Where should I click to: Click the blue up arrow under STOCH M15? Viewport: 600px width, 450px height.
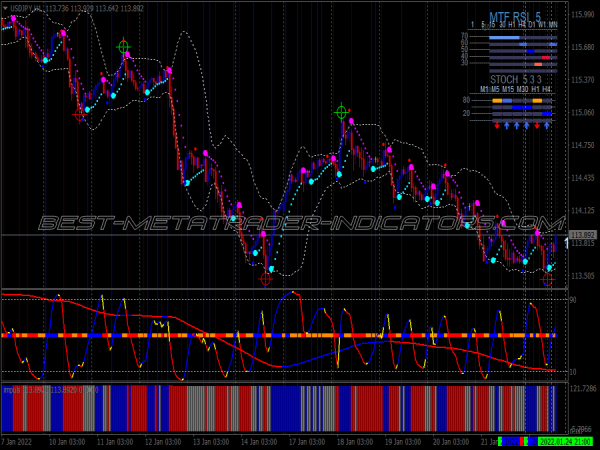pos(517,125)
